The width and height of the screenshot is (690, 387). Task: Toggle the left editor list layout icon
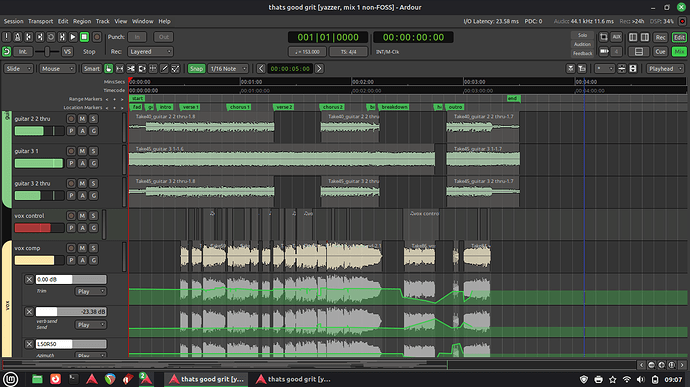pos(633,37)
